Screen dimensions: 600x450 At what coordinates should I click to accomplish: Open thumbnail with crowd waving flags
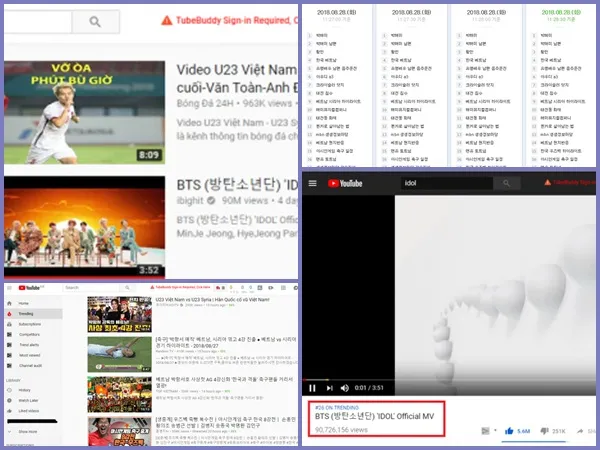pyautogui.click(x=119, y=395)
